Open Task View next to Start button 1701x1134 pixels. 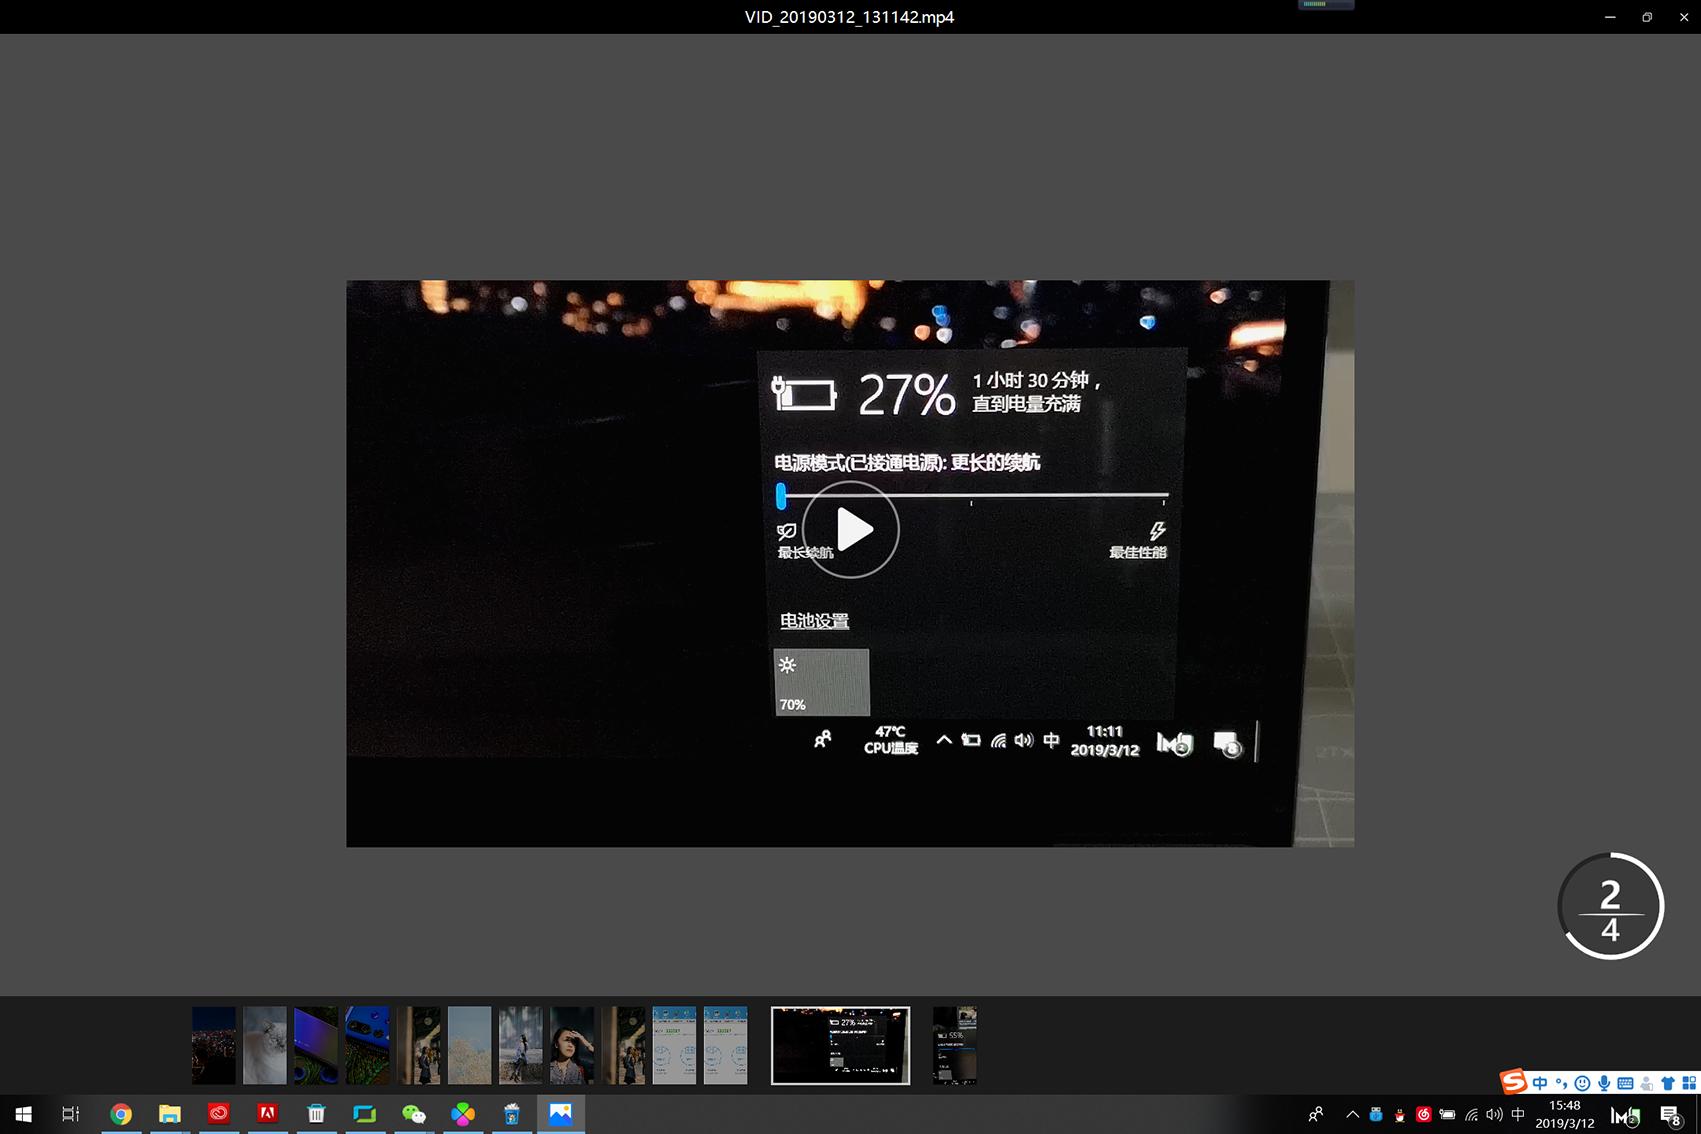(x=69, y=1113)
